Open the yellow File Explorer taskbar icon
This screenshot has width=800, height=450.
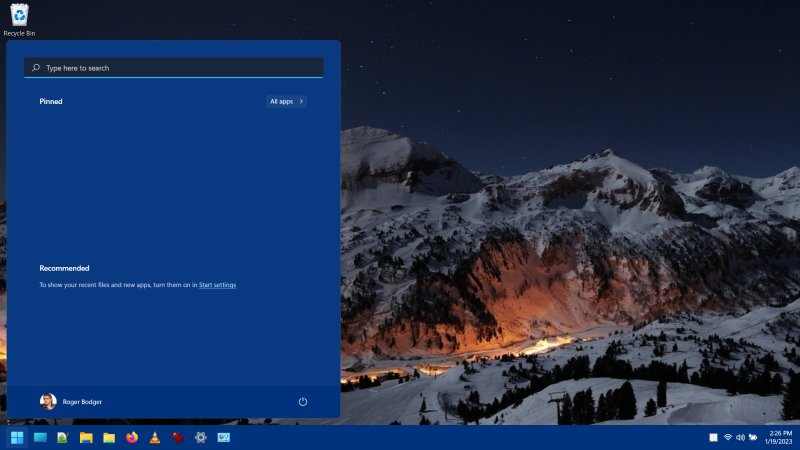tap(86, 437)
